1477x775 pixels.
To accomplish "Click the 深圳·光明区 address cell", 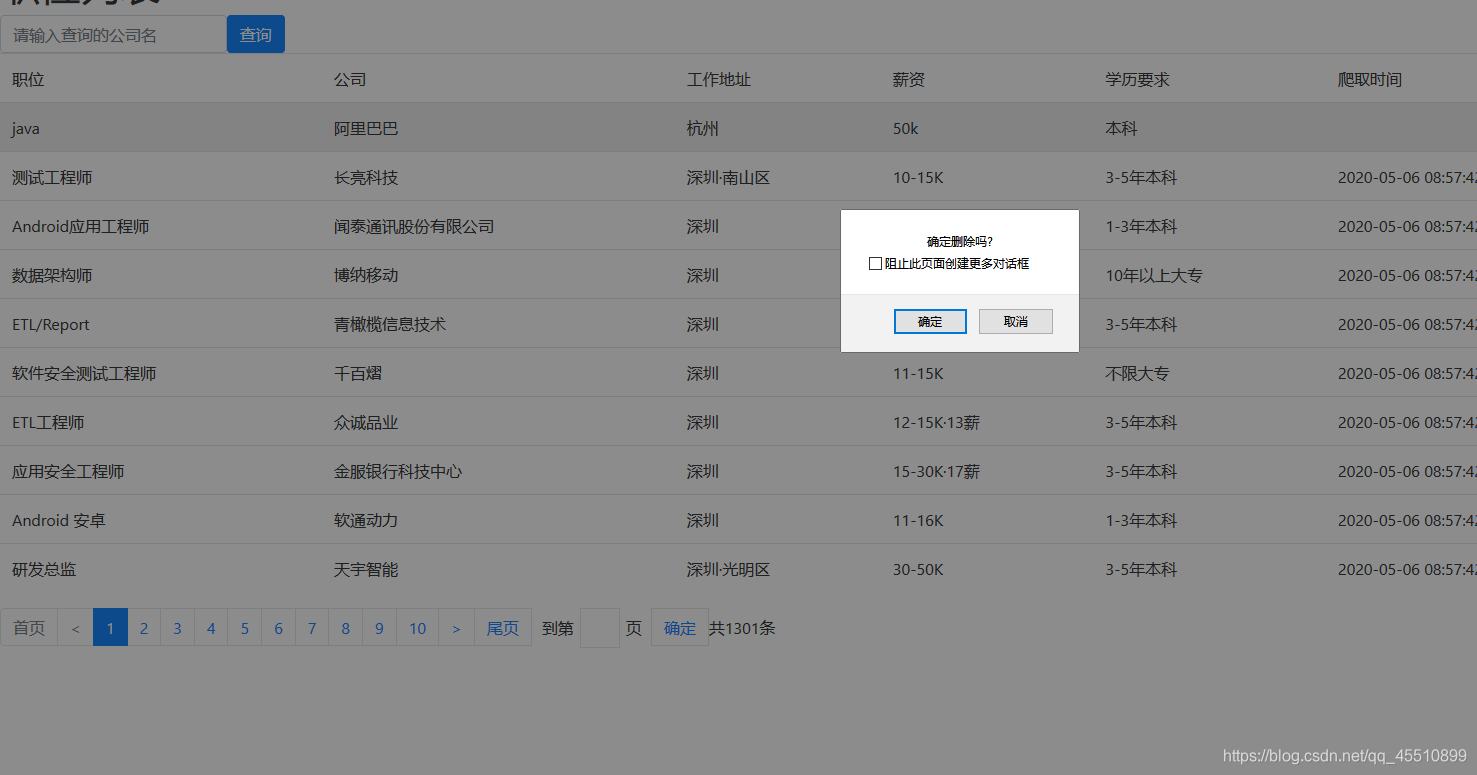I will 729,569.
